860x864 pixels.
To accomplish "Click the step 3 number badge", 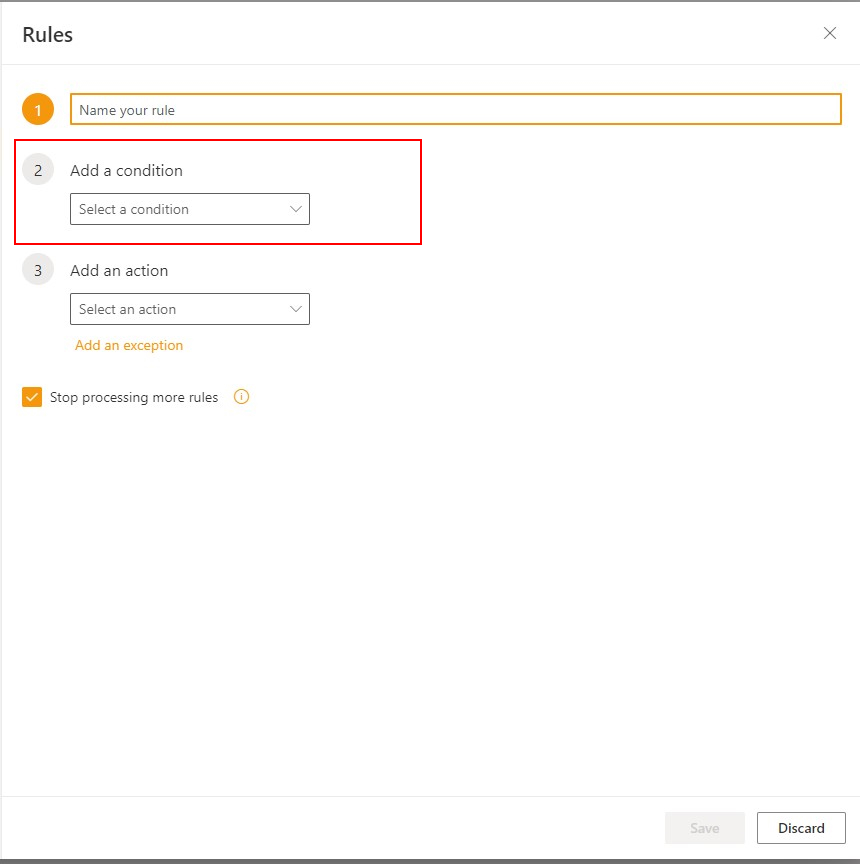I will point(38,270).
